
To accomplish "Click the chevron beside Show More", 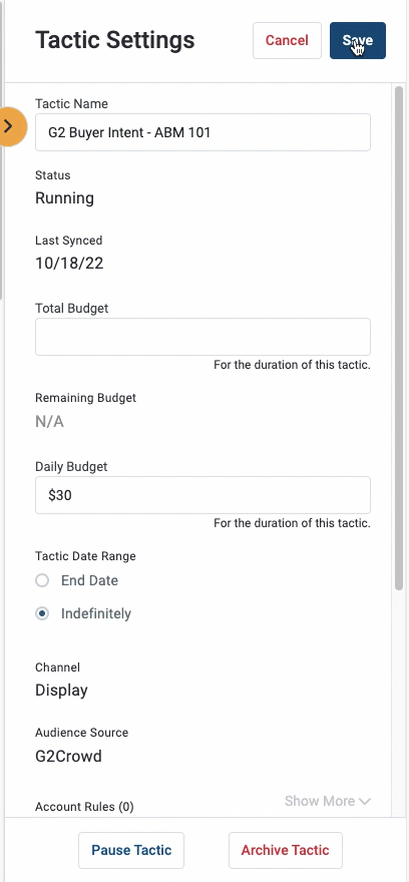I will pyautogui.click(x=365, y=801).
